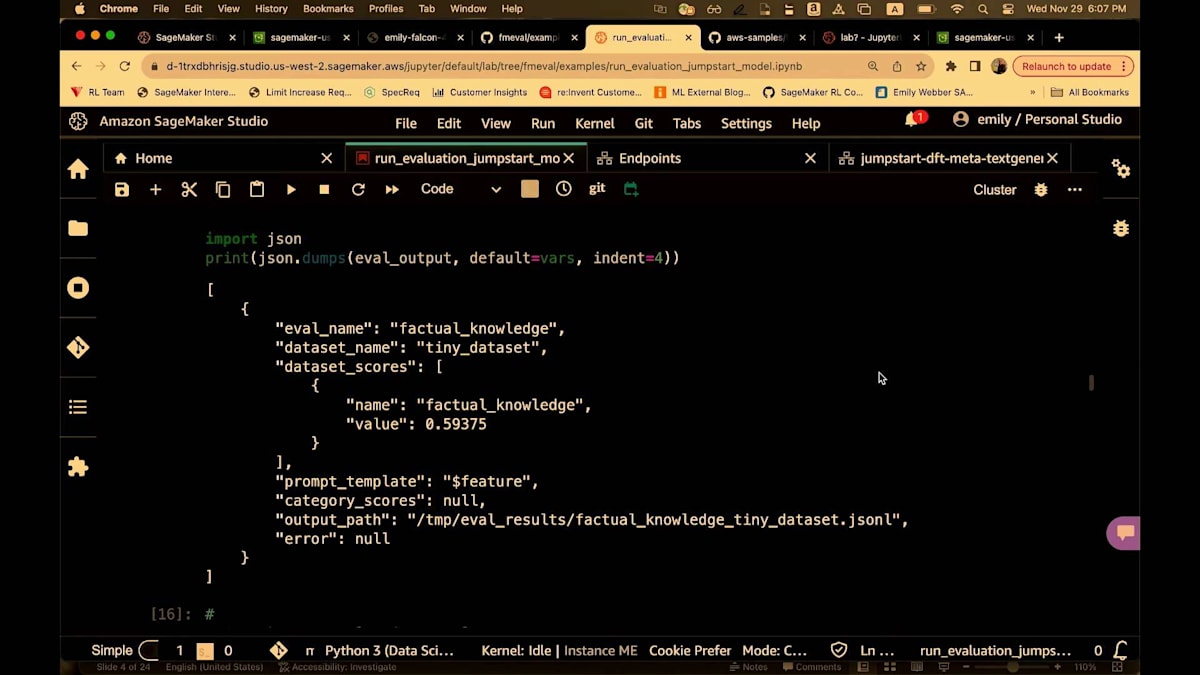The width and height of the screenshot is (1200, 675).
Task: Open Property Inspector gears icon
Action: 1121,169
